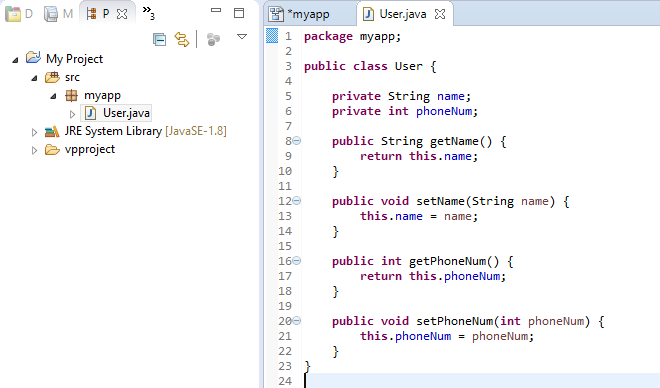Click 'return this.phoneNum;' statement
This screenshot has height=388, width=660.
433,276
